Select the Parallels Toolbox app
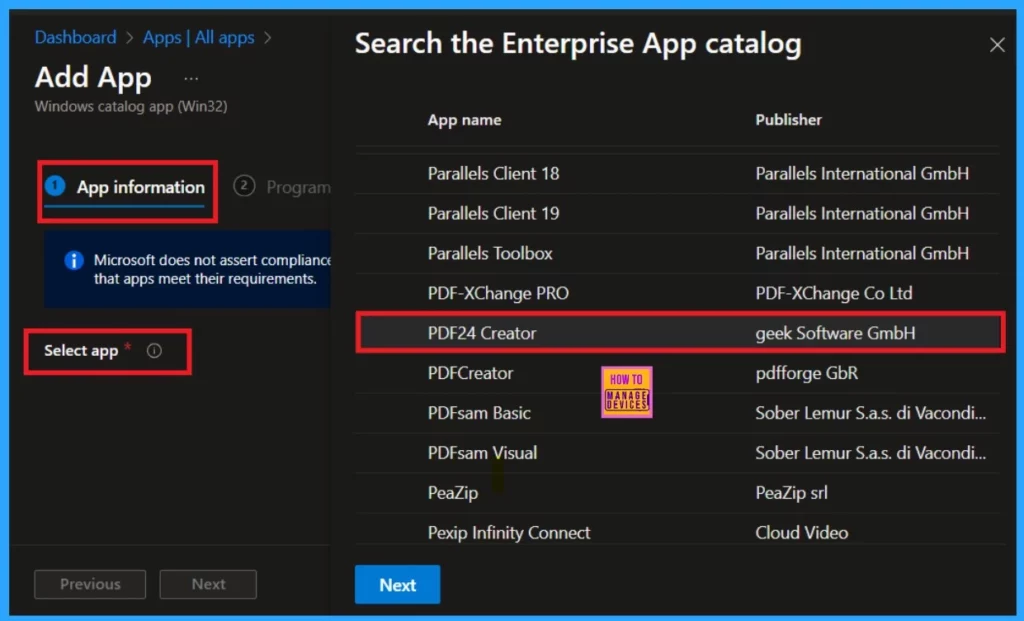The width and height of the screenshot is (1024, 621). 677,253
